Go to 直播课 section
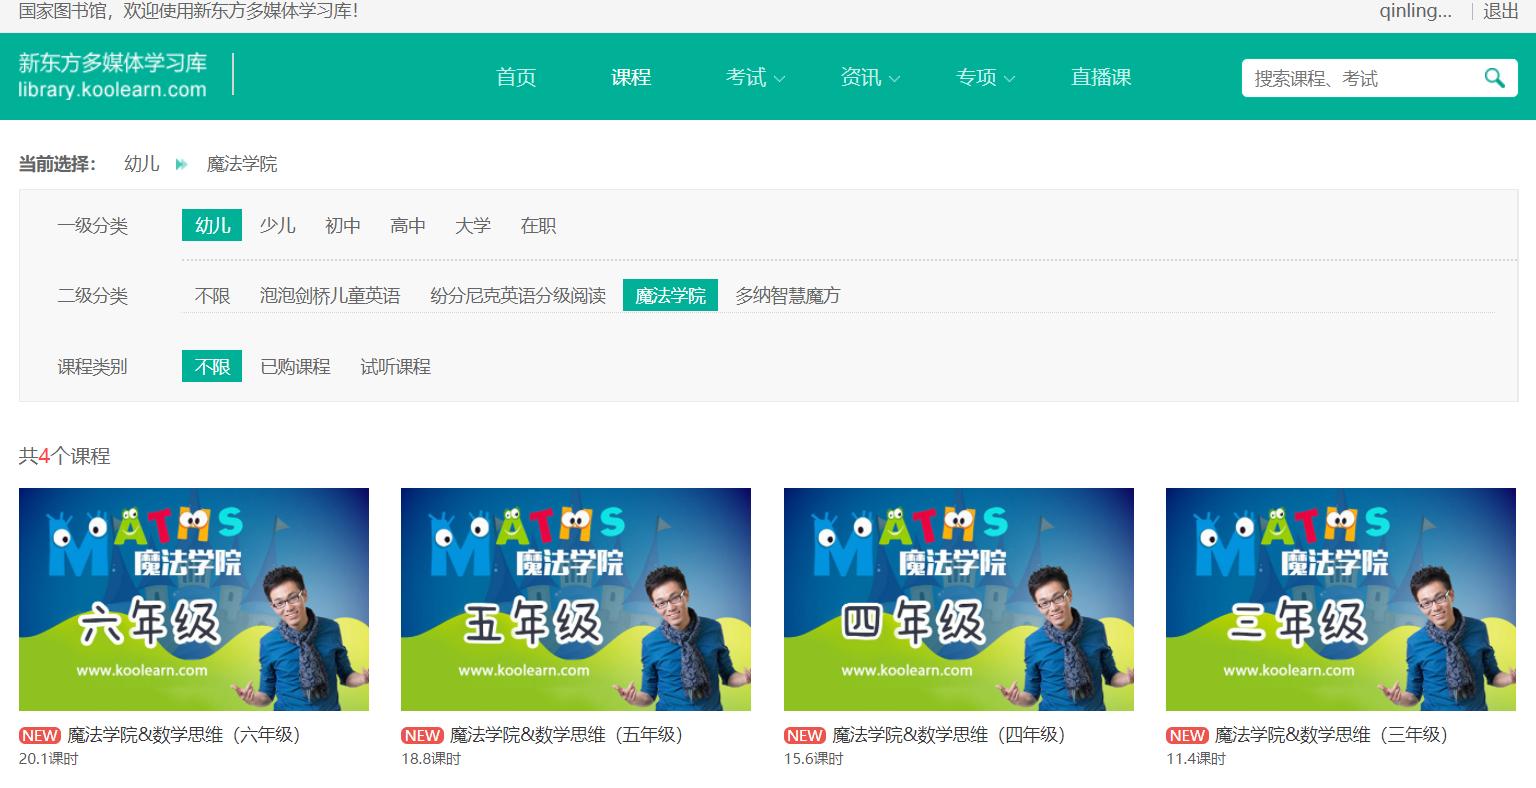The image size is (1536, 788). (1100, 77)
